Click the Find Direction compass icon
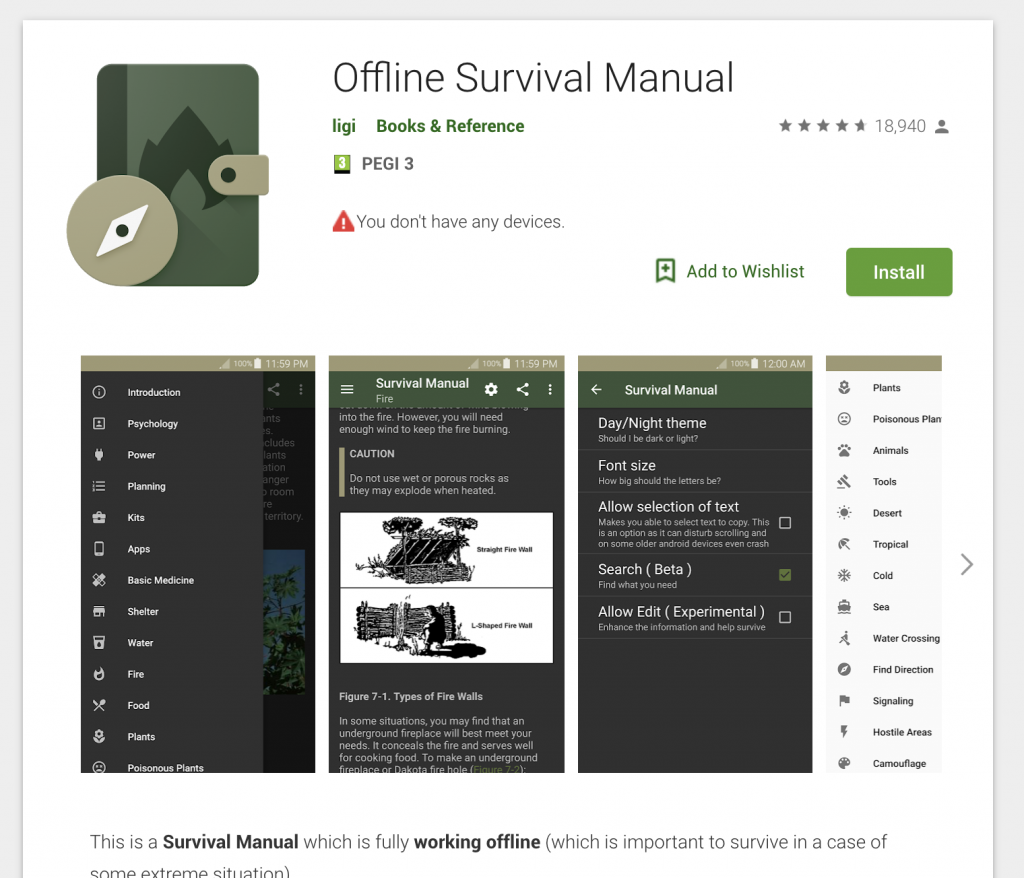1024x878 pixels. pyautogui.click(x=844, y=670)
